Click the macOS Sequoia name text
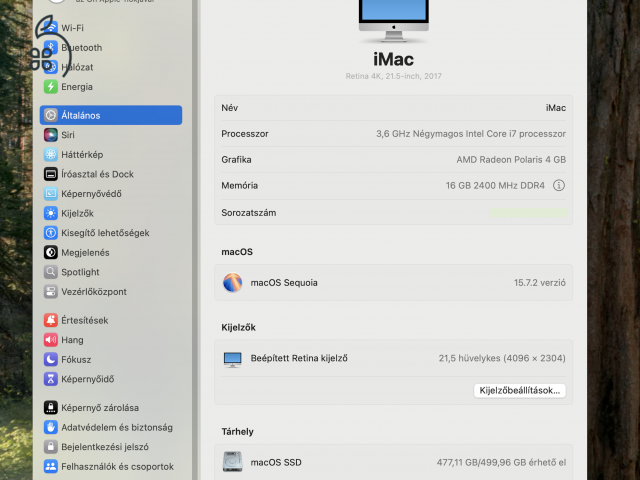The height and width of the screenshot is (480, 640). click(284, 282)
